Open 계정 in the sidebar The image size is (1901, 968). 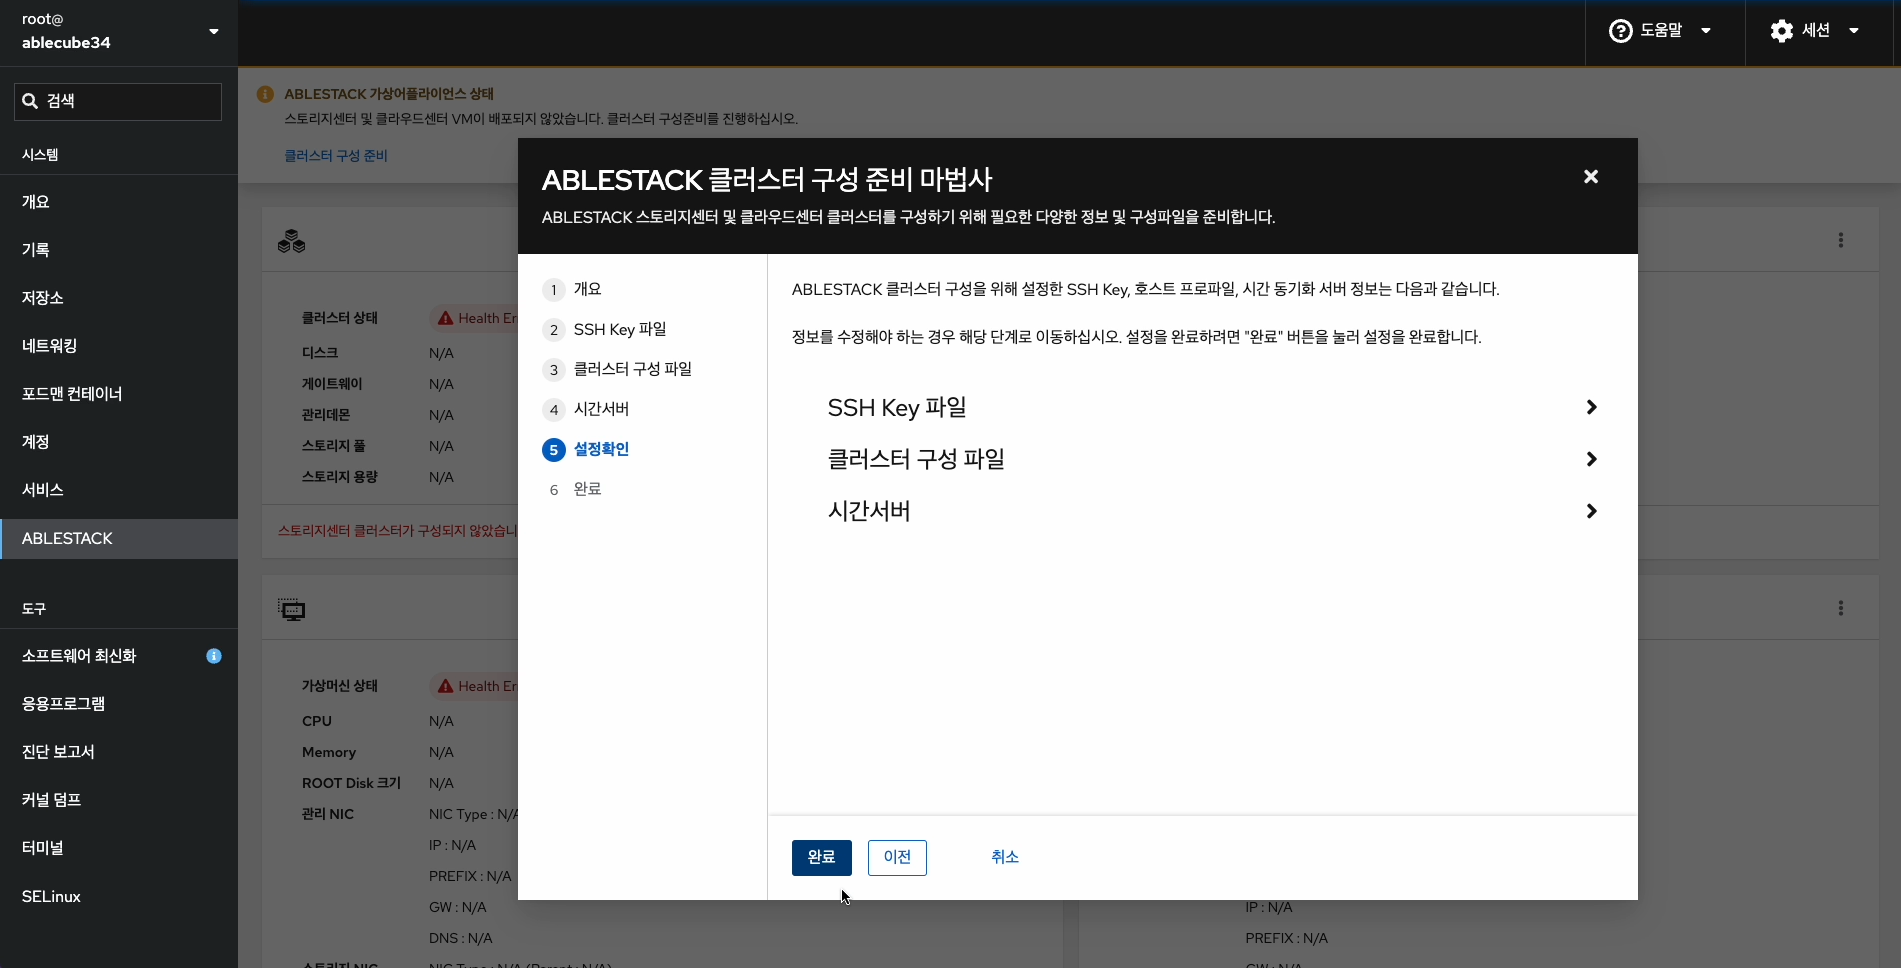(x=119, y=442)
